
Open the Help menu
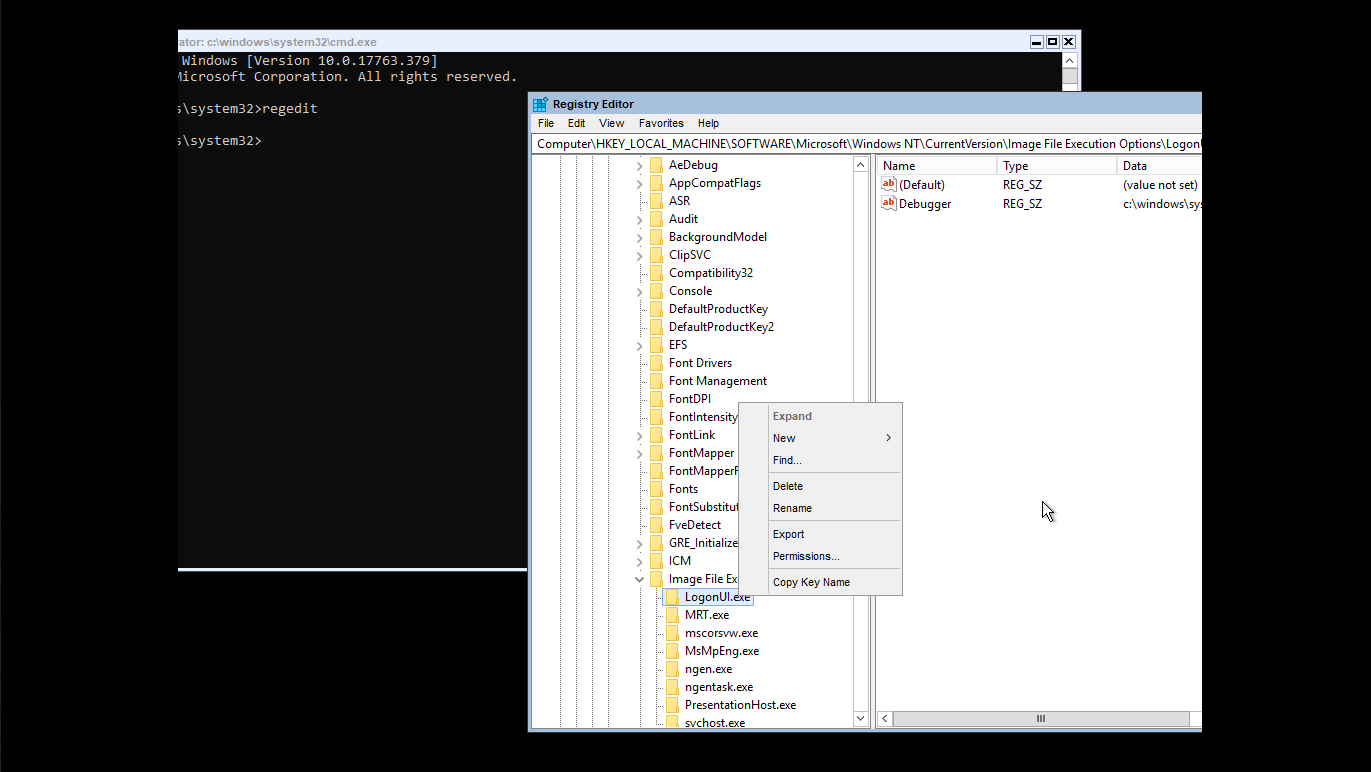coord(708,123)
